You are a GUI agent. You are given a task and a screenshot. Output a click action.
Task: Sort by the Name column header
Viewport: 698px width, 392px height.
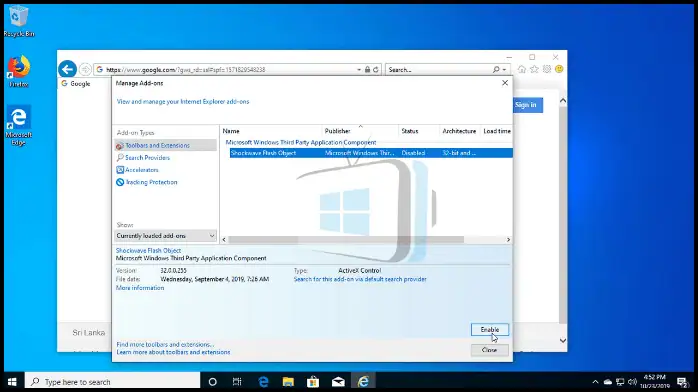coord(271,131)
